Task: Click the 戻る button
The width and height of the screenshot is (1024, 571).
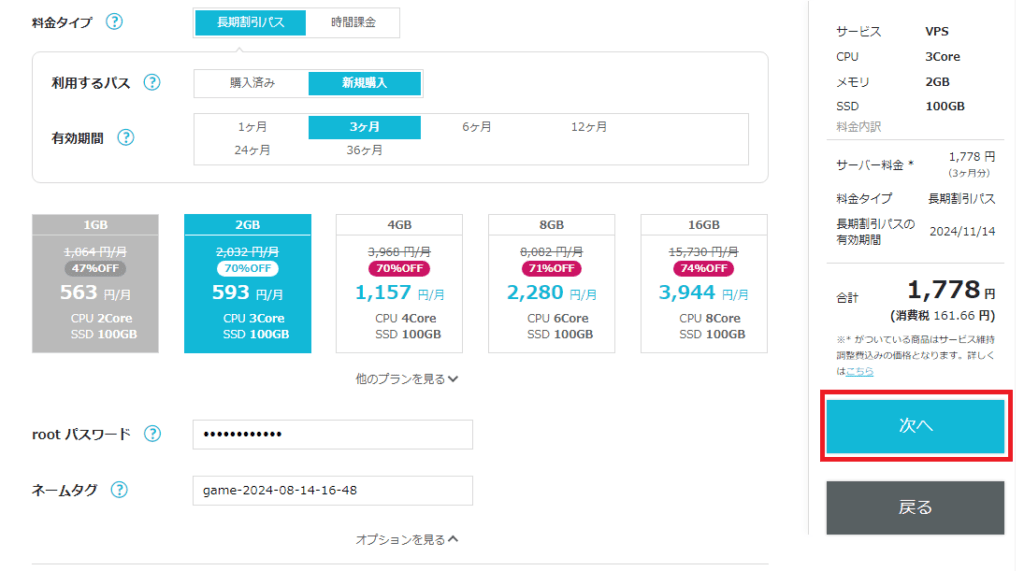Action: pyautogui.click(x=915, y=508)
